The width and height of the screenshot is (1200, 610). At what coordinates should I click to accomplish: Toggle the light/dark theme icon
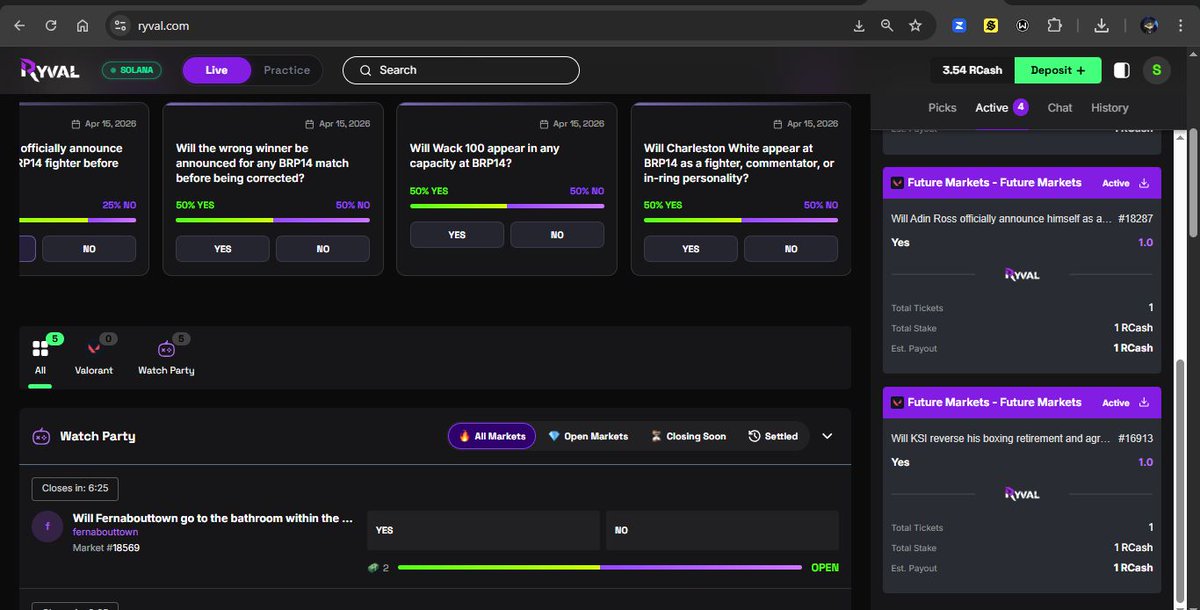click(x=1122, y=70)
